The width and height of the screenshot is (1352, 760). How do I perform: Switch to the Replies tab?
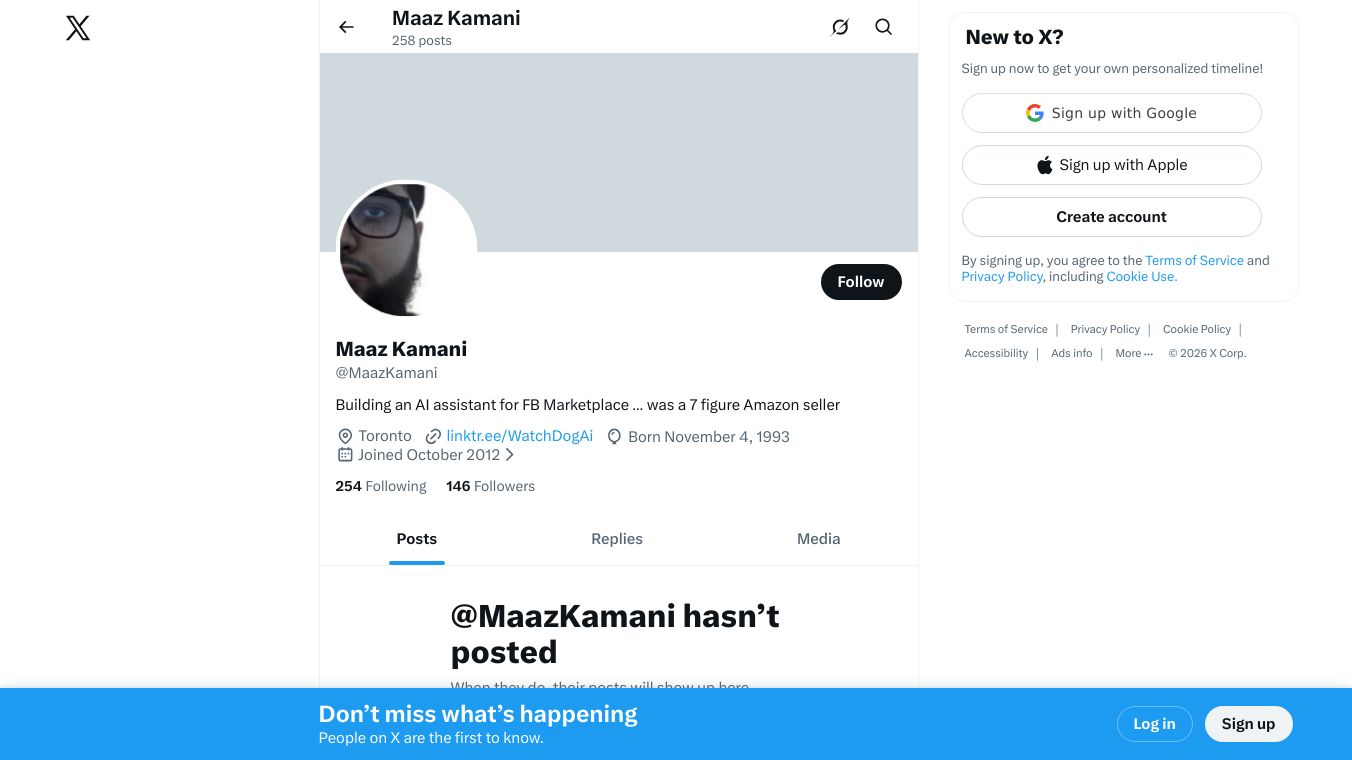tap(617, 539)
